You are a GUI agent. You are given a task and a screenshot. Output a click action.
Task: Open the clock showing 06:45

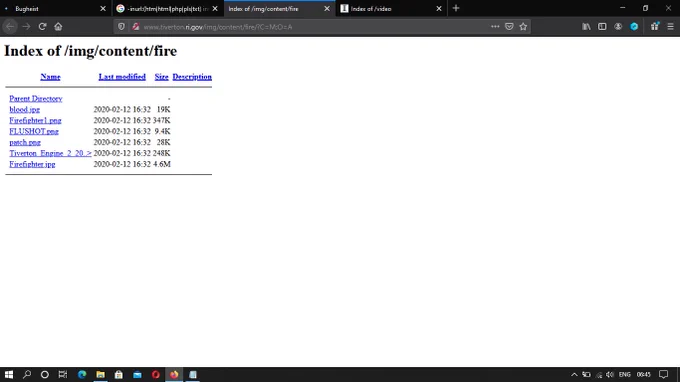pos(644,375)
